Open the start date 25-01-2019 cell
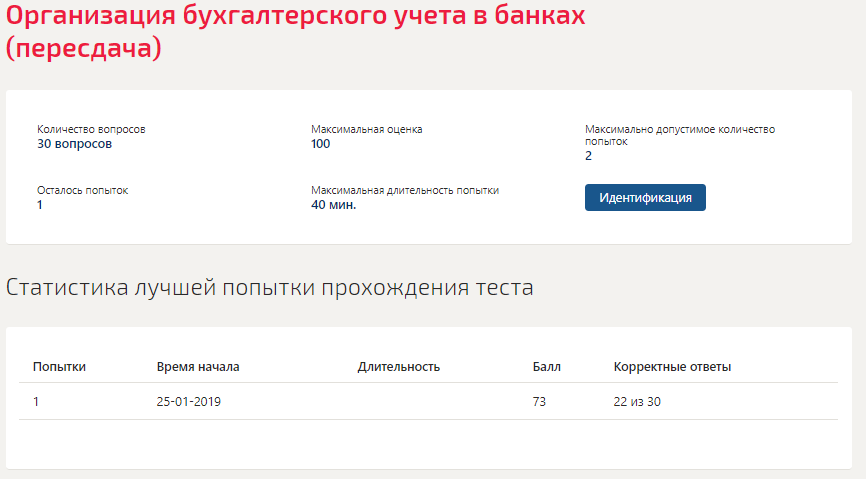Viewport: 866px width, 479px height. pos(189,402)
